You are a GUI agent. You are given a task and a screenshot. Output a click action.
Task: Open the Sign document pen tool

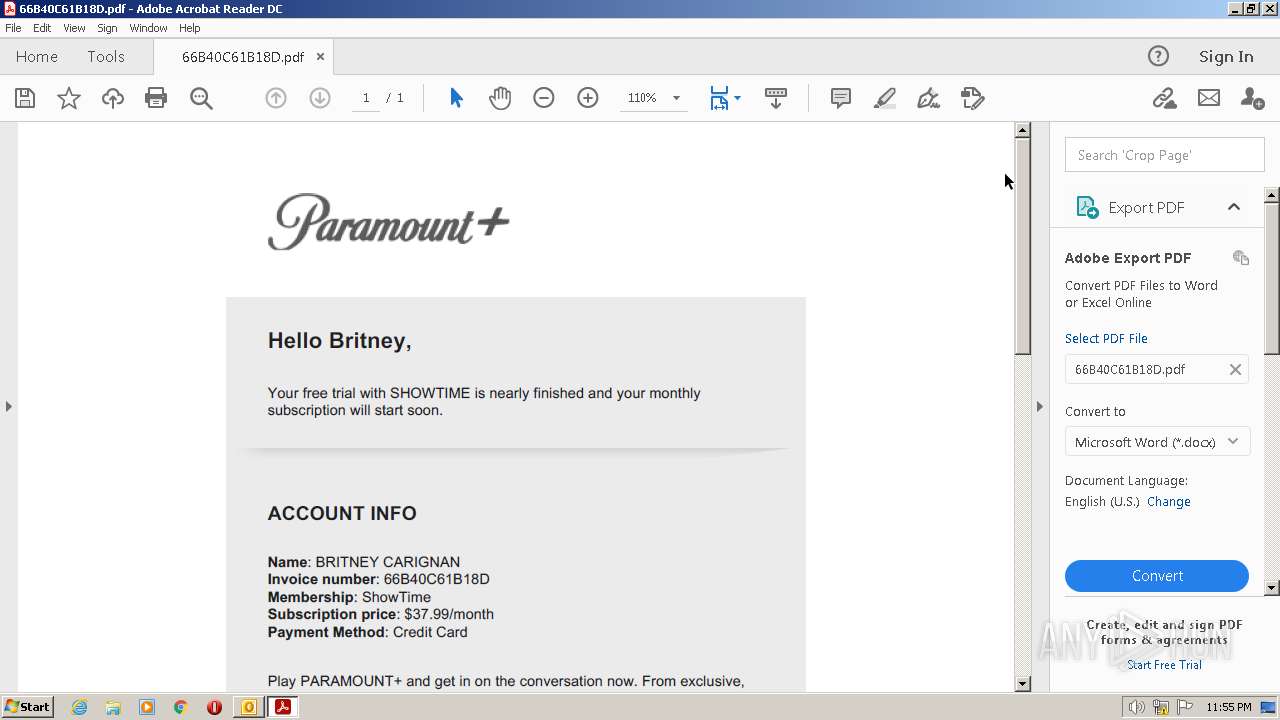click(929, 98)
